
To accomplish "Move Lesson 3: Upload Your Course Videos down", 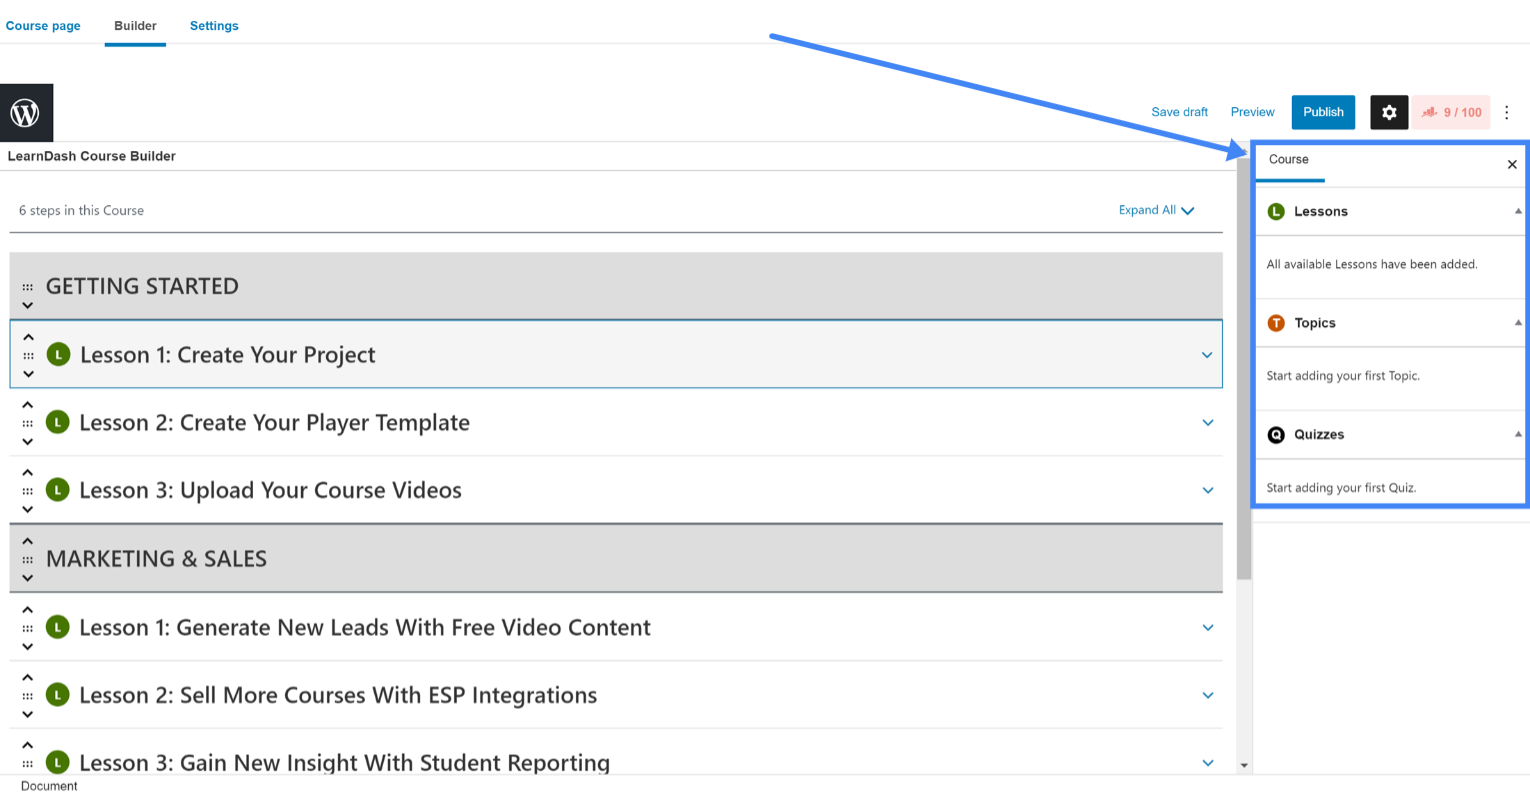I will click(28, 509).
